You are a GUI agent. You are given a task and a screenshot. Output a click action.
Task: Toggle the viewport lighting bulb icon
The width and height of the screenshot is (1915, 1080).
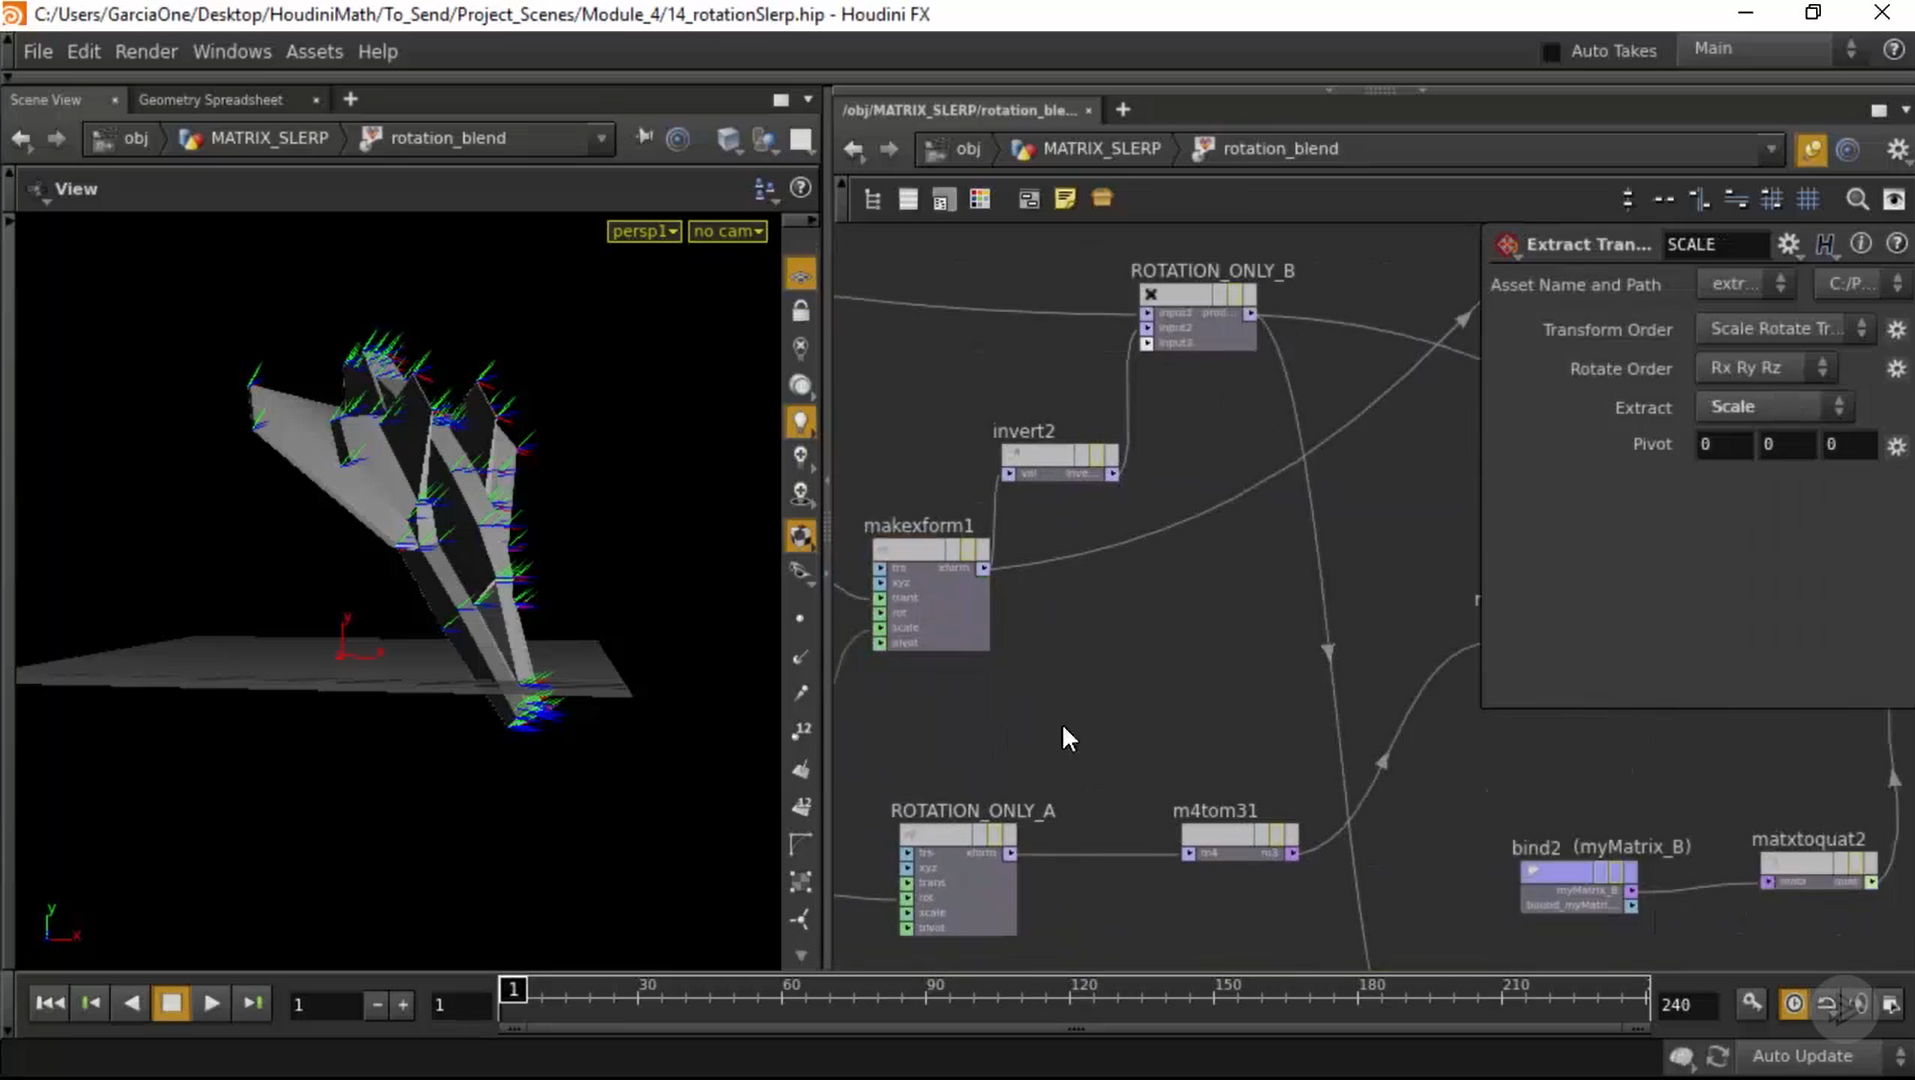tap(801, 422)
